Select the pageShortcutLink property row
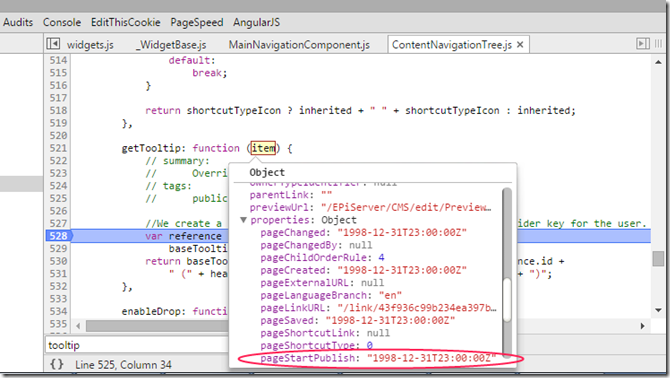 [325, 333]
